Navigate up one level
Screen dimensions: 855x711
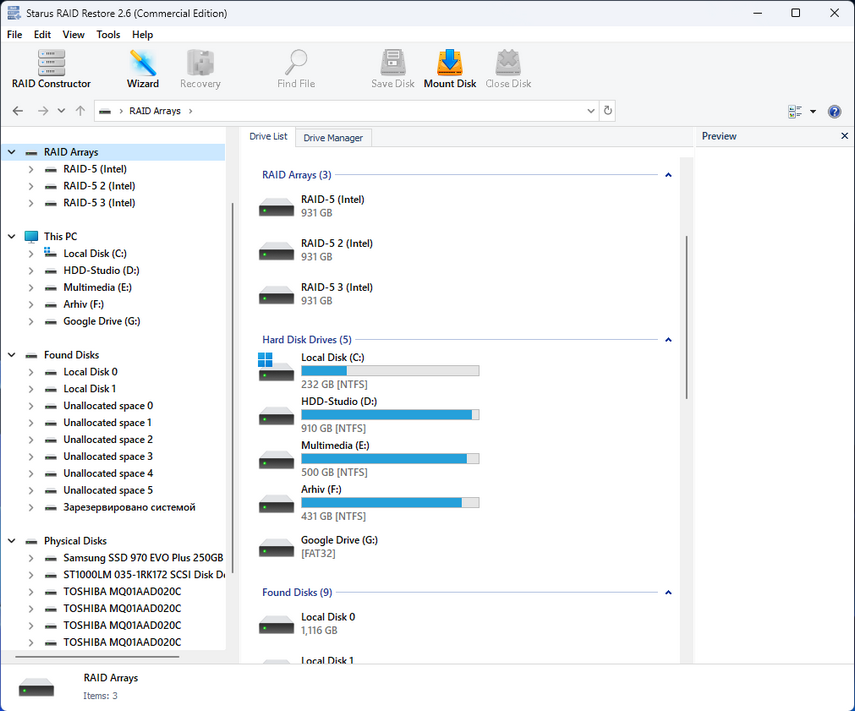click(x=80, y=111)
